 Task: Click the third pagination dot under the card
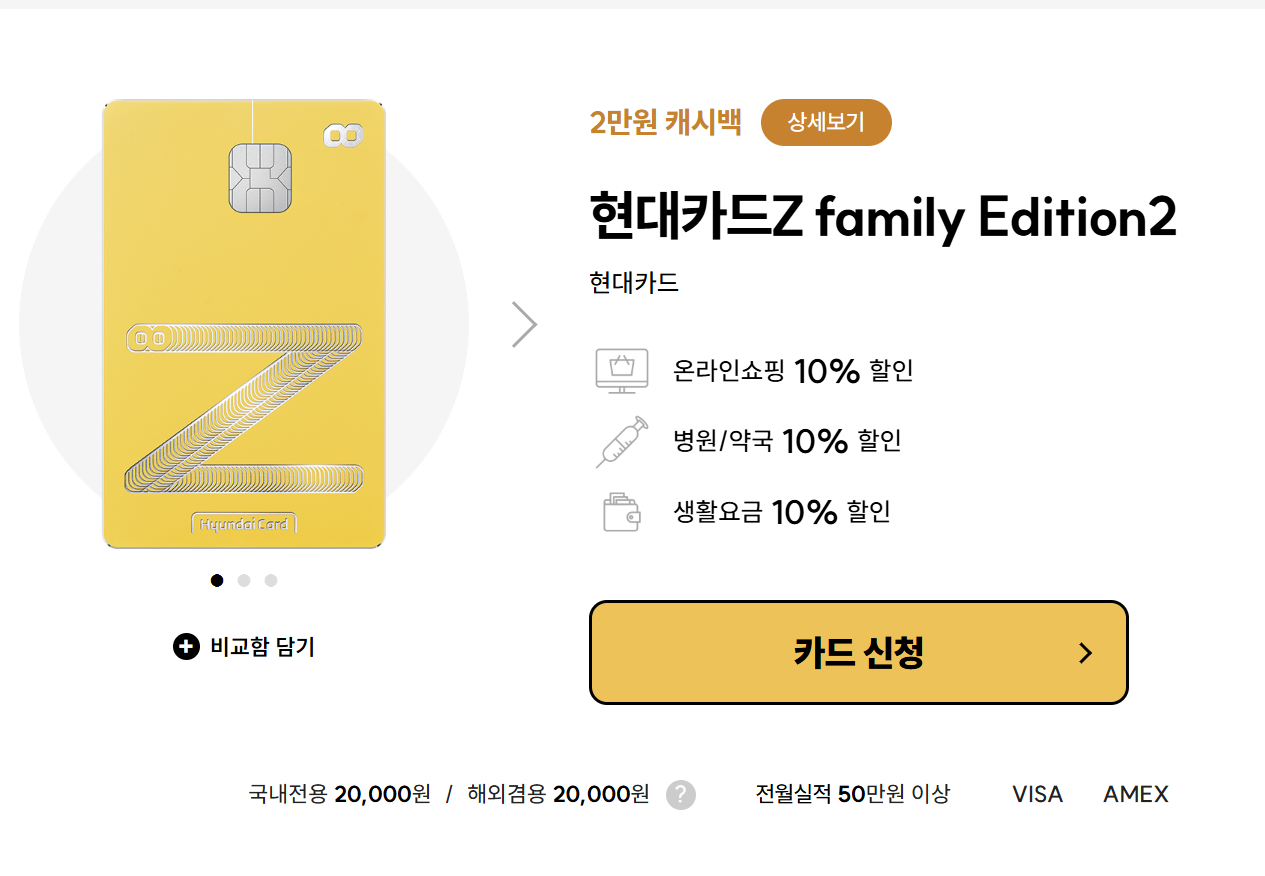pos(270,580)
